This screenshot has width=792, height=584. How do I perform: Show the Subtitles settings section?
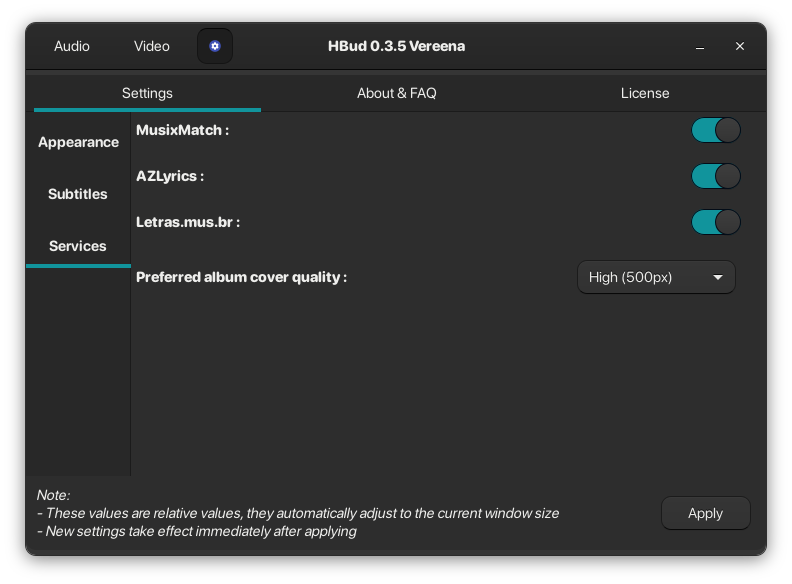tap(78, 194)
